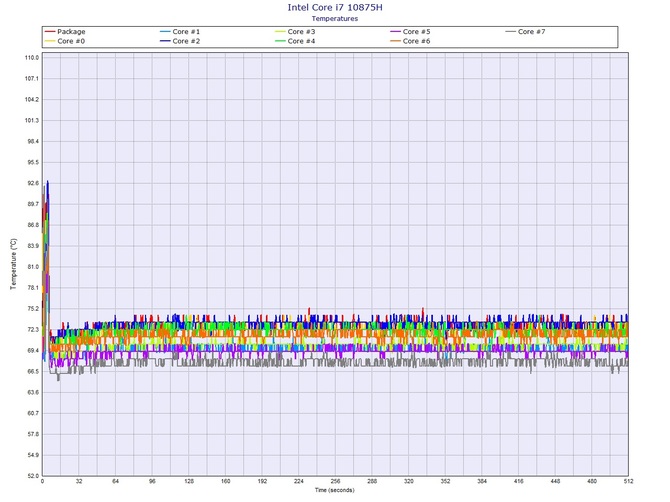Click the 81.0 y-axis value
670x502 pixels.
[x=33, y=267]
